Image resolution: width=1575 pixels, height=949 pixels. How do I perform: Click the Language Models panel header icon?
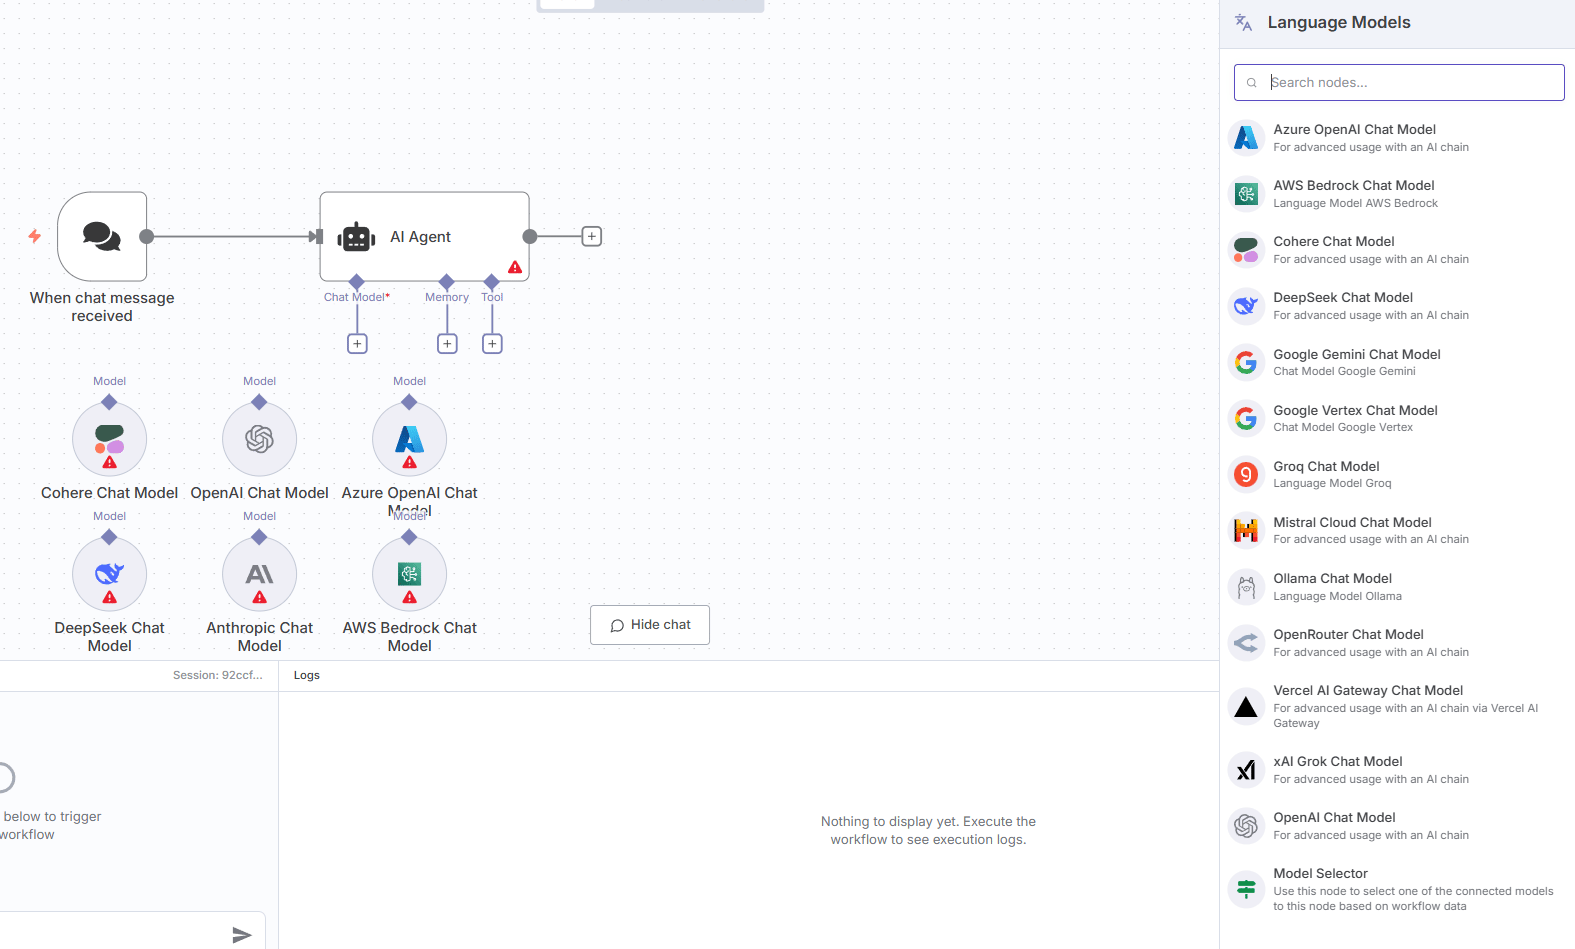coord(1243,22)
